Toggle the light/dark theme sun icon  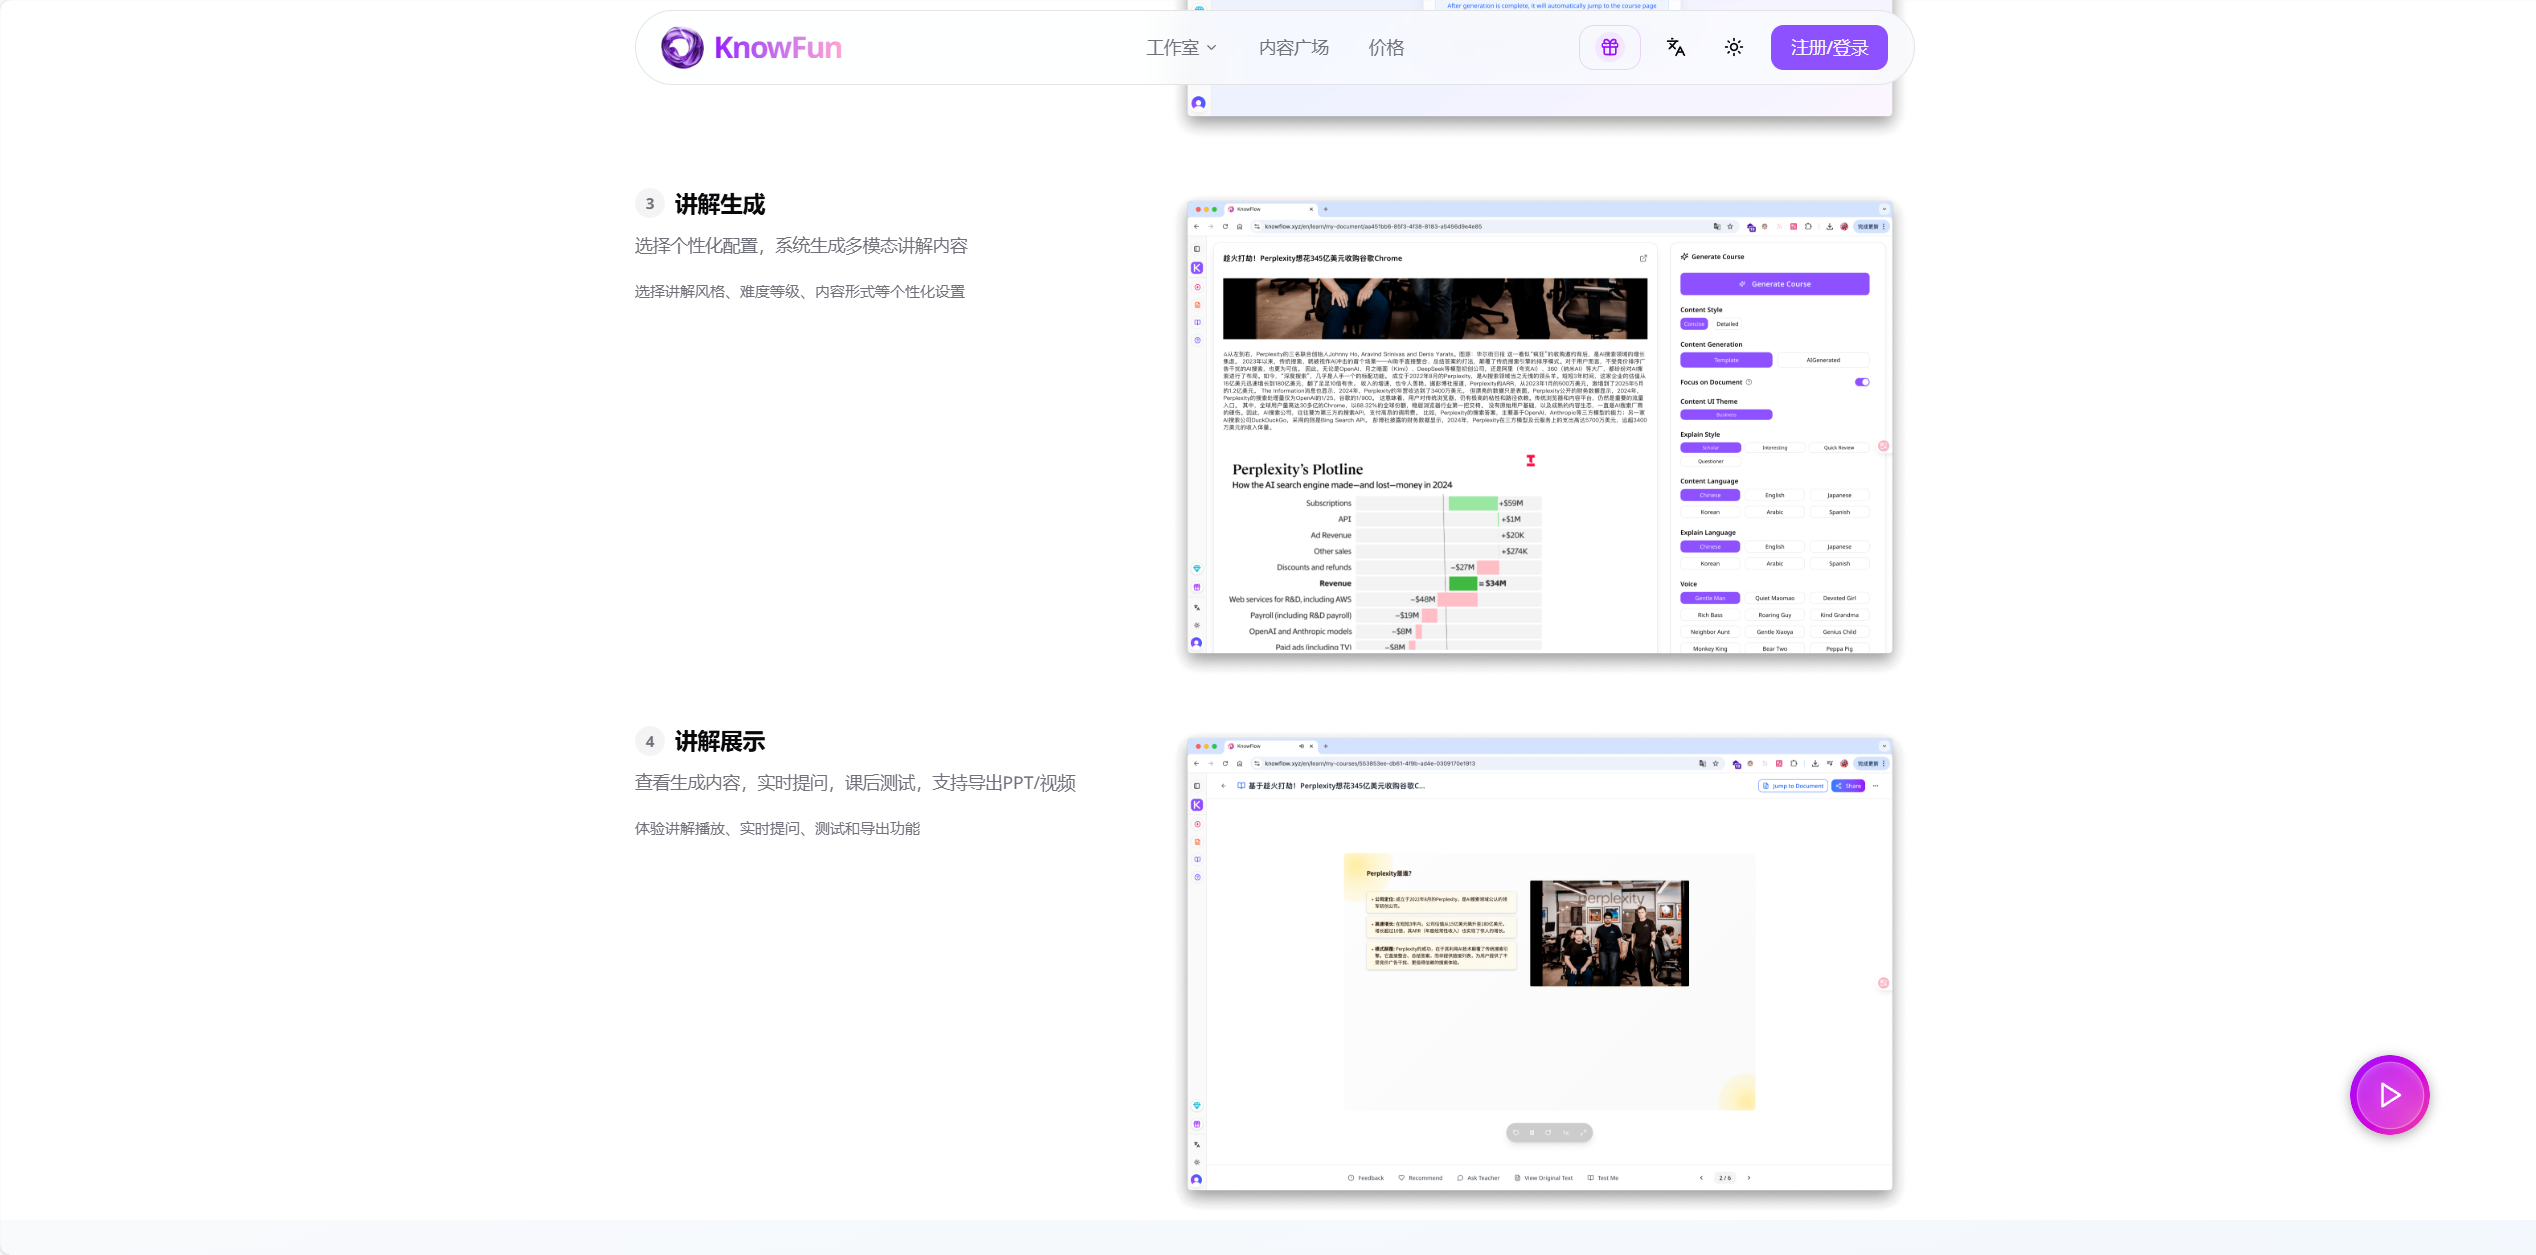coord(1734,47)
